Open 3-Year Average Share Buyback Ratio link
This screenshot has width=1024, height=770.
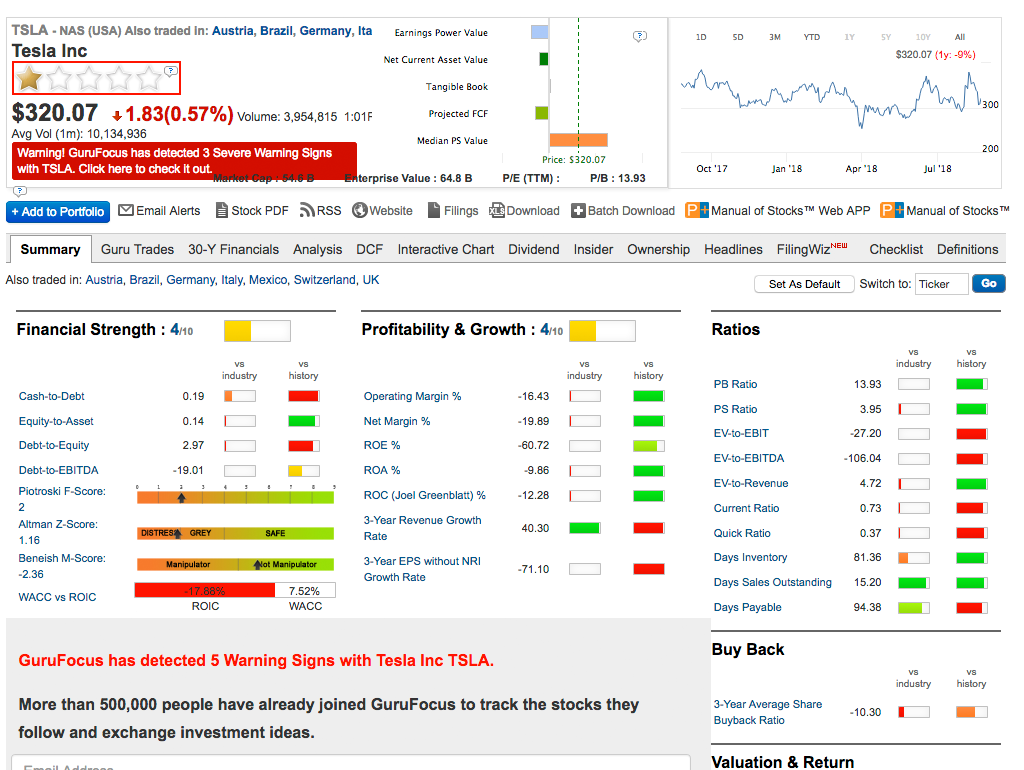767,712
